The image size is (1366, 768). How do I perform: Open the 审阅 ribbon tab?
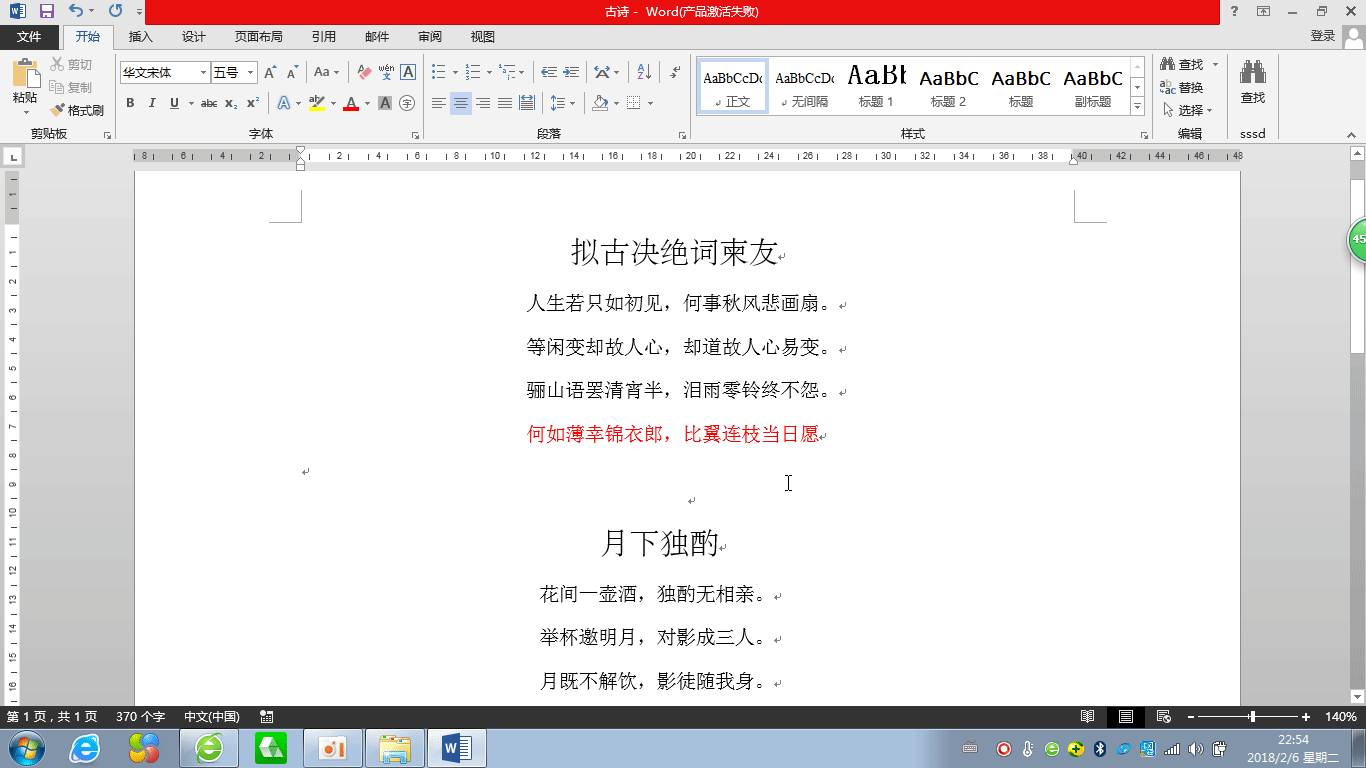click(x=429, y=36)
